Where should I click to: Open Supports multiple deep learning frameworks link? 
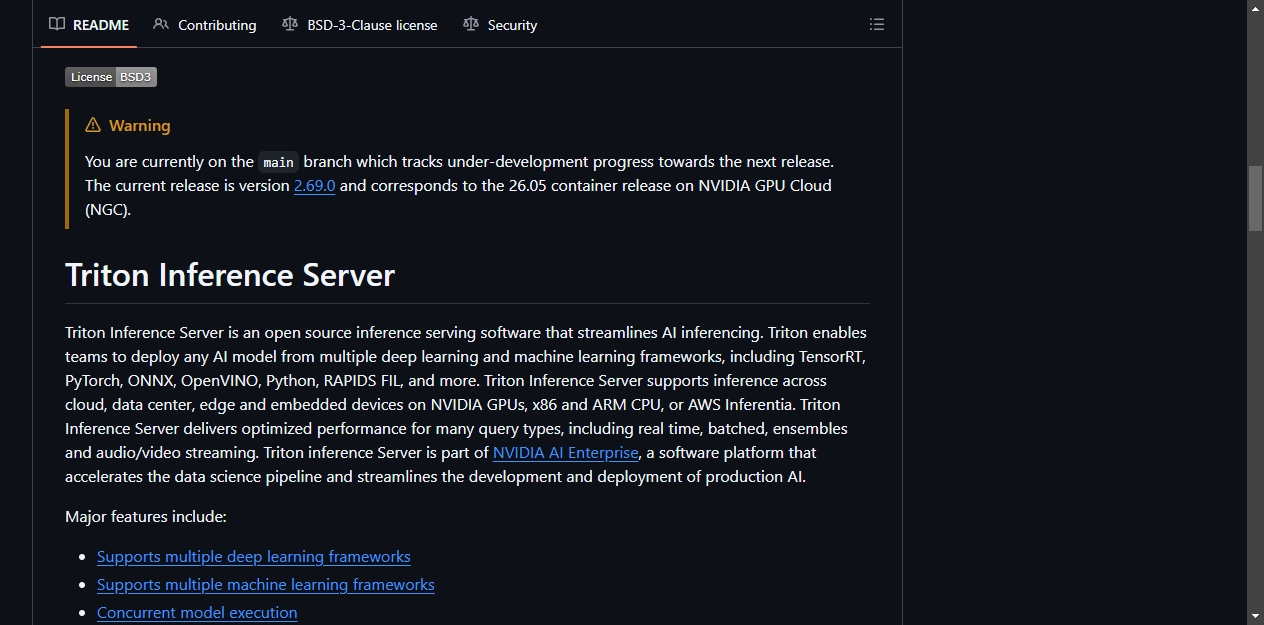pos(254,556)
